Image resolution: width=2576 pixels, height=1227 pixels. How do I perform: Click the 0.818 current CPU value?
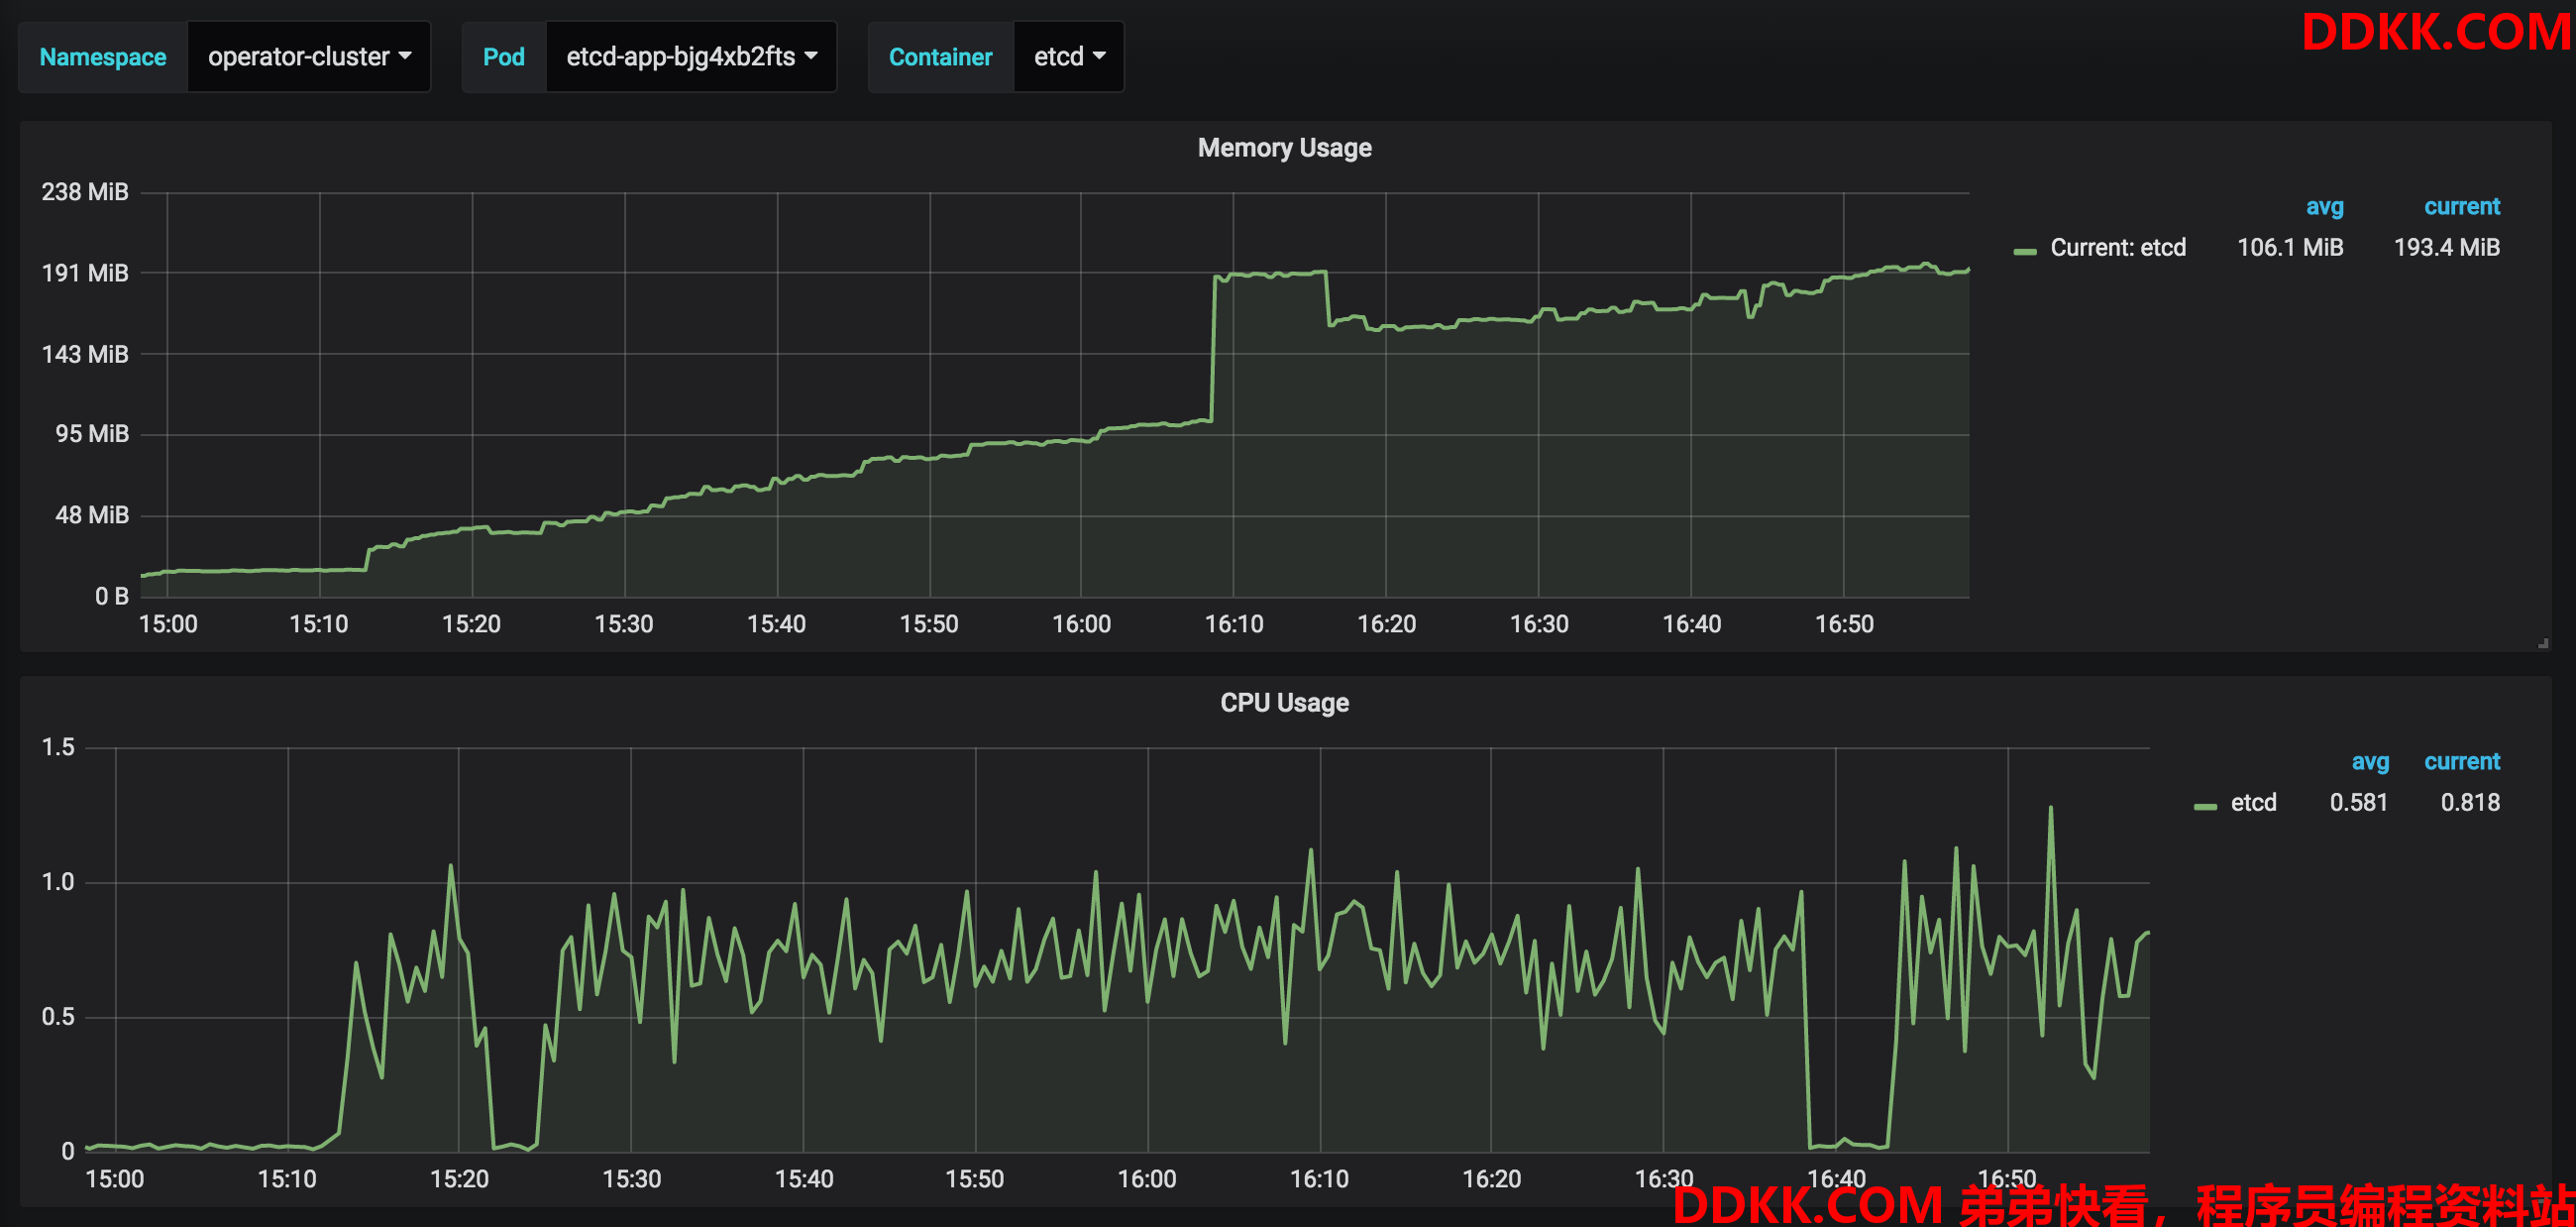point(2469,803)
